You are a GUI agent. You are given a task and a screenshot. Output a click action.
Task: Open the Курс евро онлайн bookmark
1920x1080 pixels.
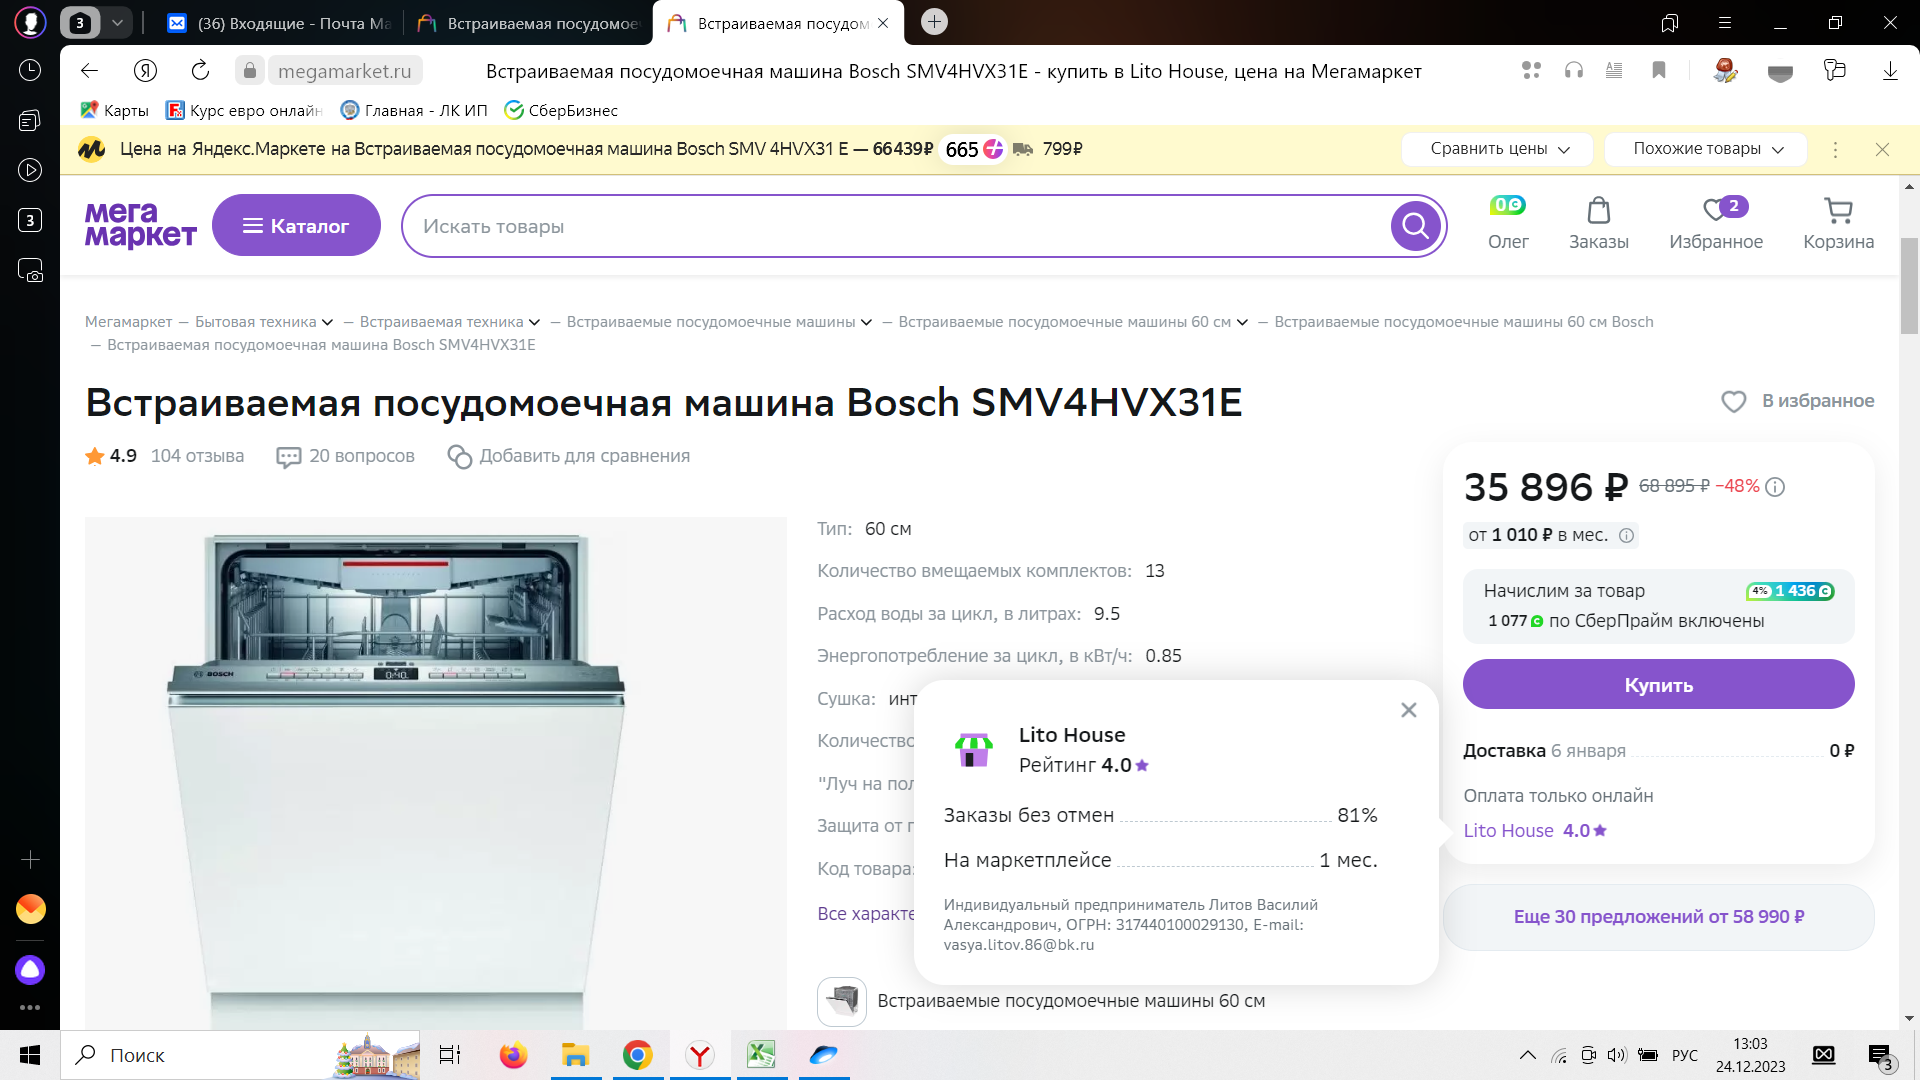coord(244,110)
